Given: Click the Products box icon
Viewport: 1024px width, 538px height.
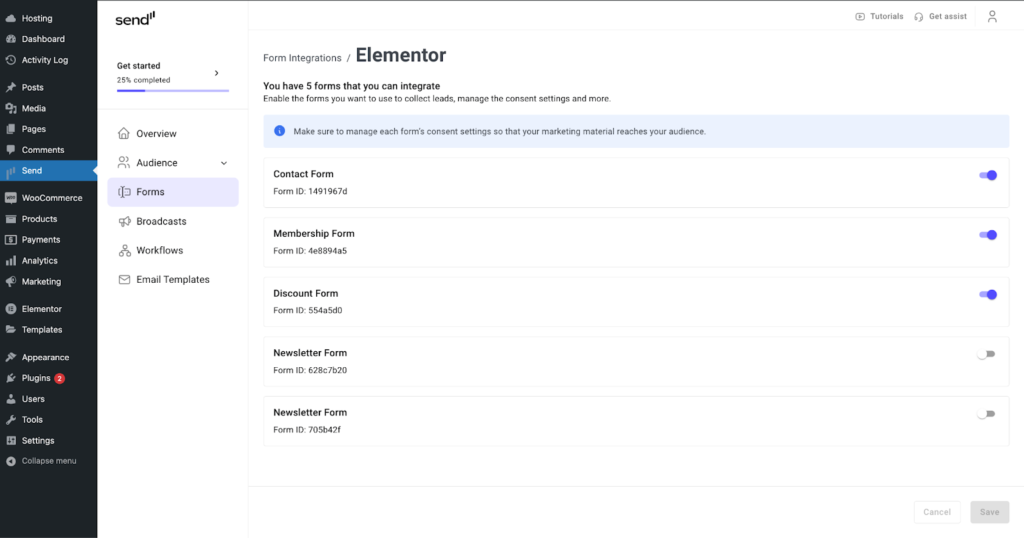Looking at the screenshot, I should click(10, 219).
